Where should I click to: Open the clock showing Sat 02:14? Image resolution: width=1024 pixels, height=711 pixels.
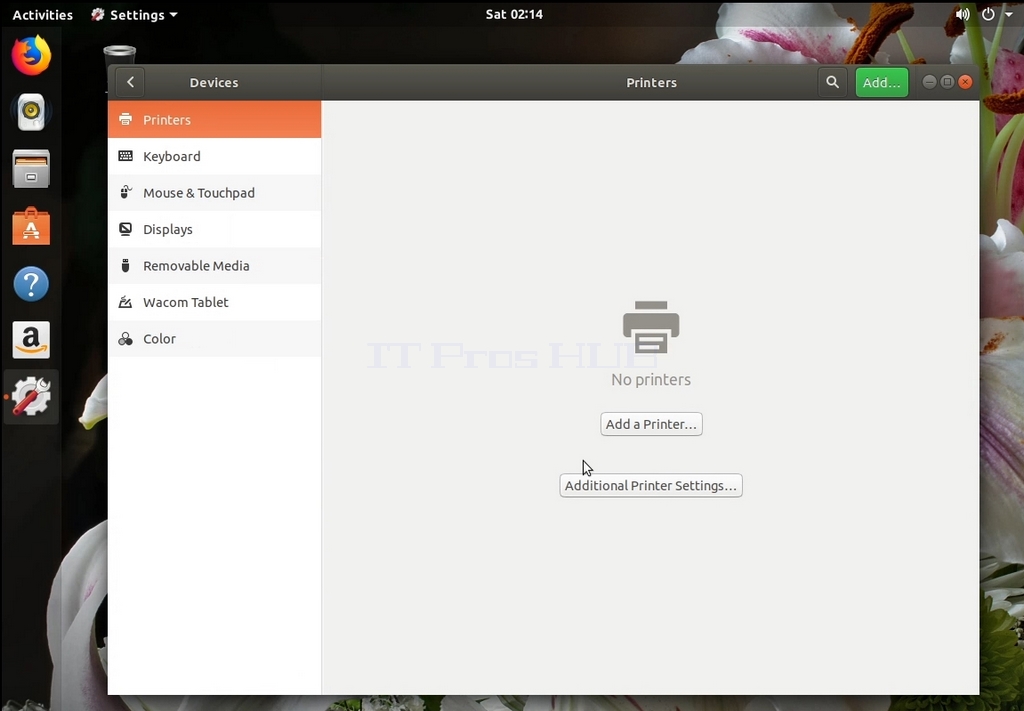coord(514,14)
